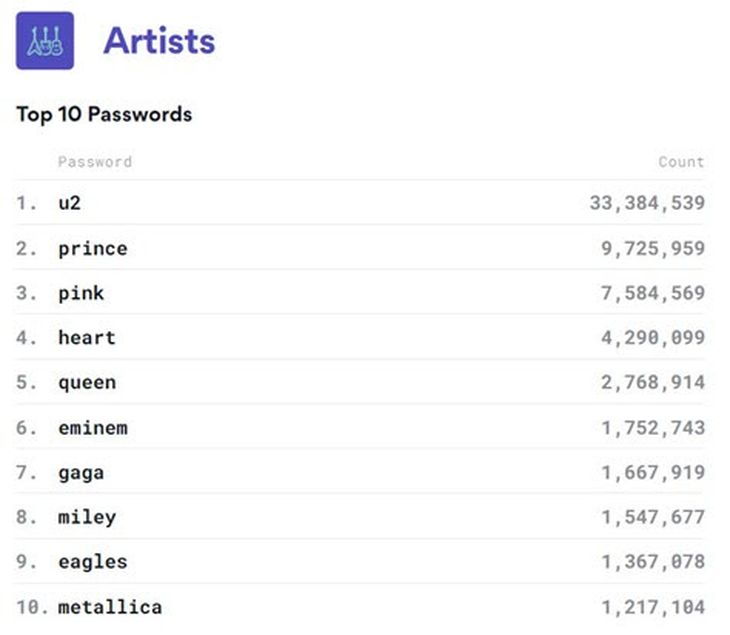Click the 1,217,104 count for metallica
The image size is (730, 635).
653,607
